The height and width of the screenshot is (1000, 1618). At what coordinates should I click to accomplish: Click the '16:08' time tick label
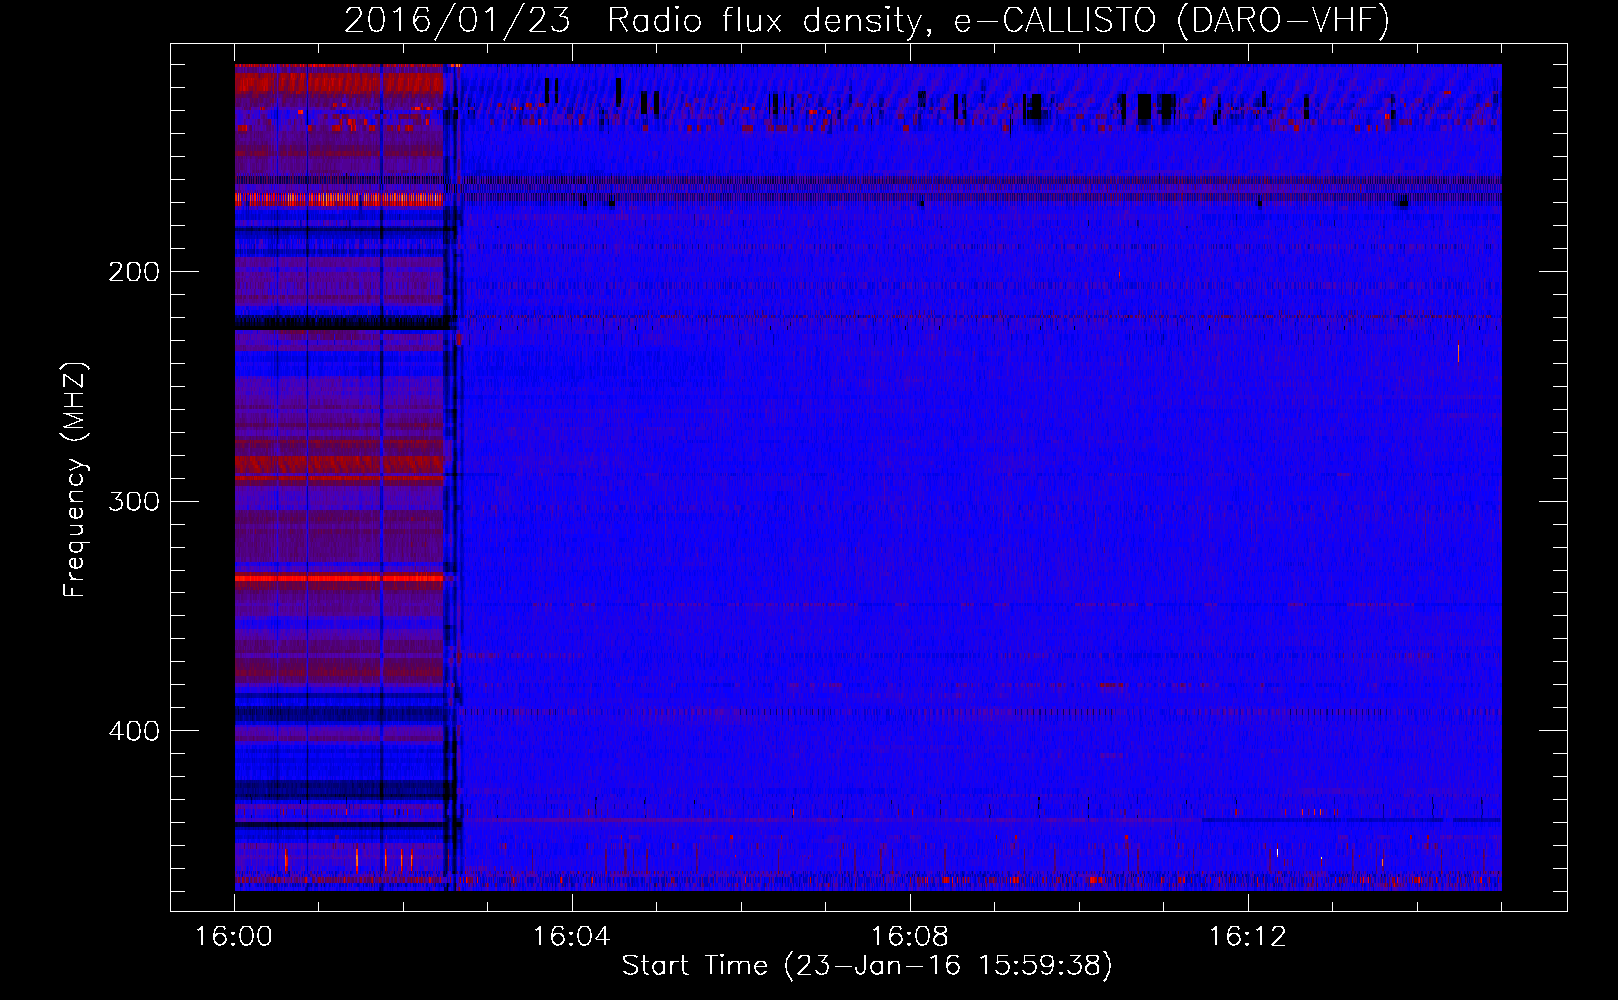pos(910,937)
